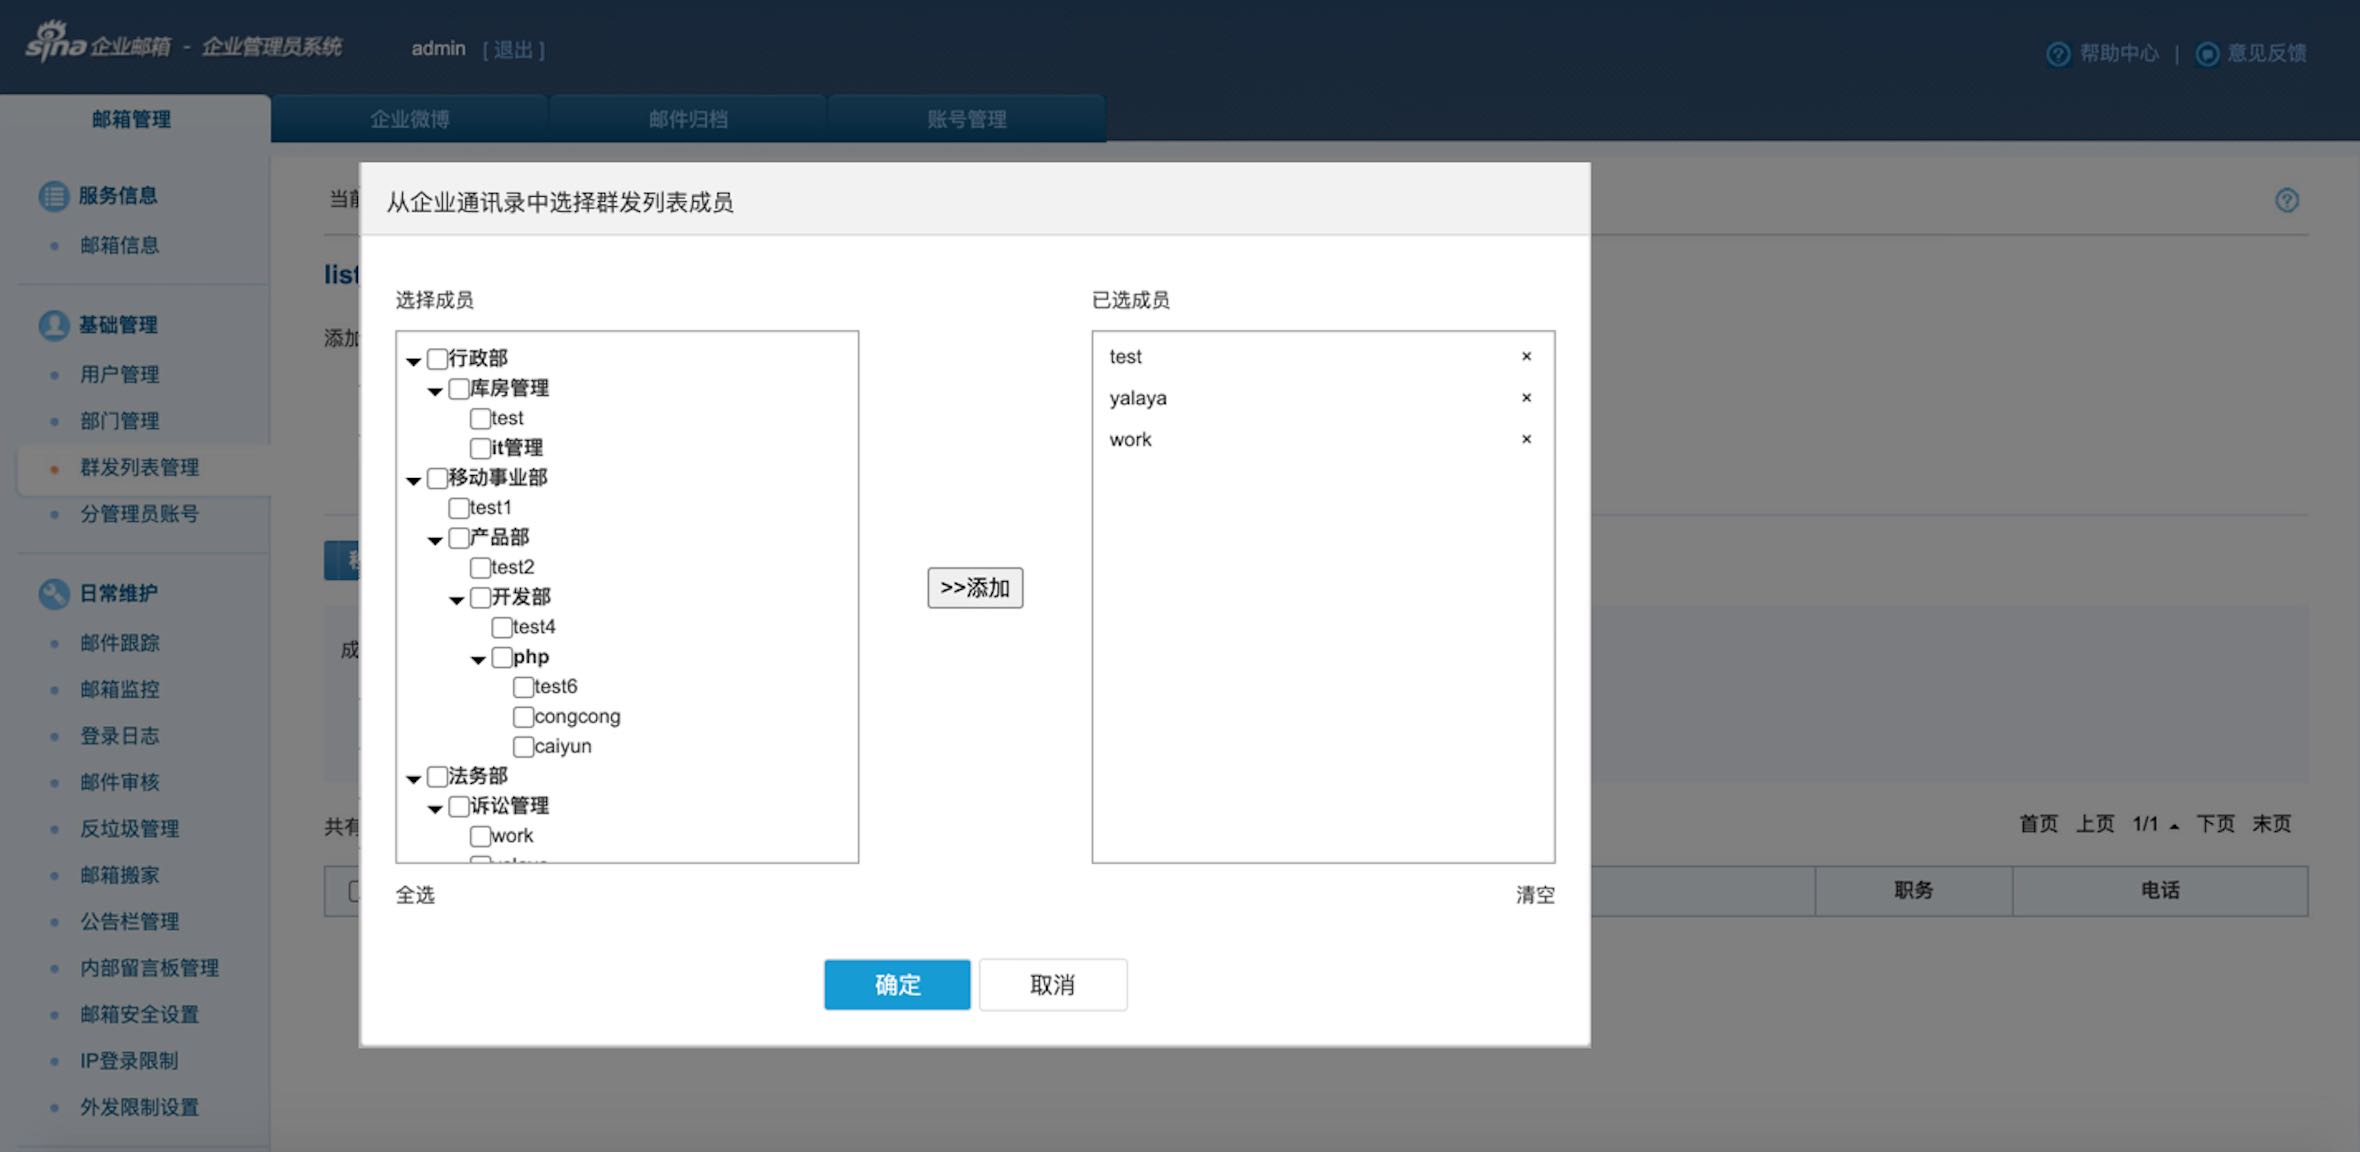Image resolution: width=2360 pixels, height=1152 pixels.
Task: Collapse the 移动事业部 tree node
Action: pyautogui.click(x=414, y=481)
